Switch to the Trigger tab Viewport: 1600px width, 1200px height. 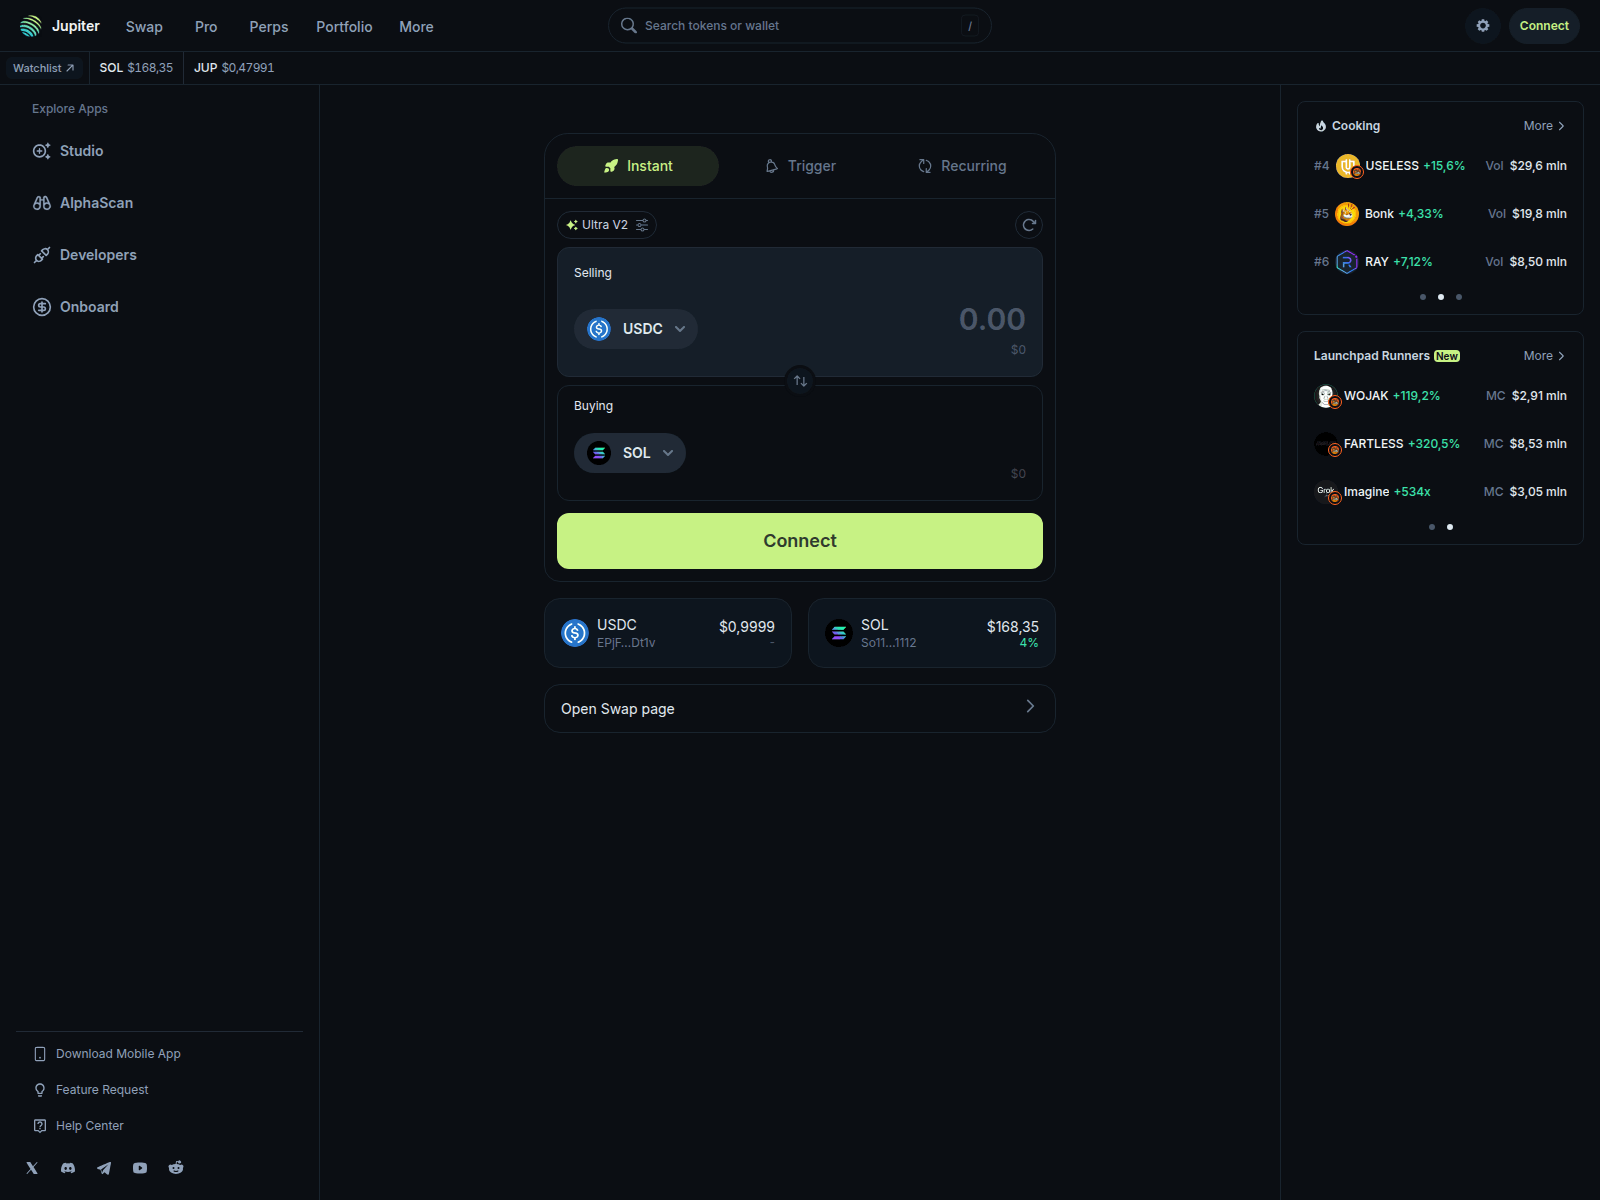click(x=800, y=166)
